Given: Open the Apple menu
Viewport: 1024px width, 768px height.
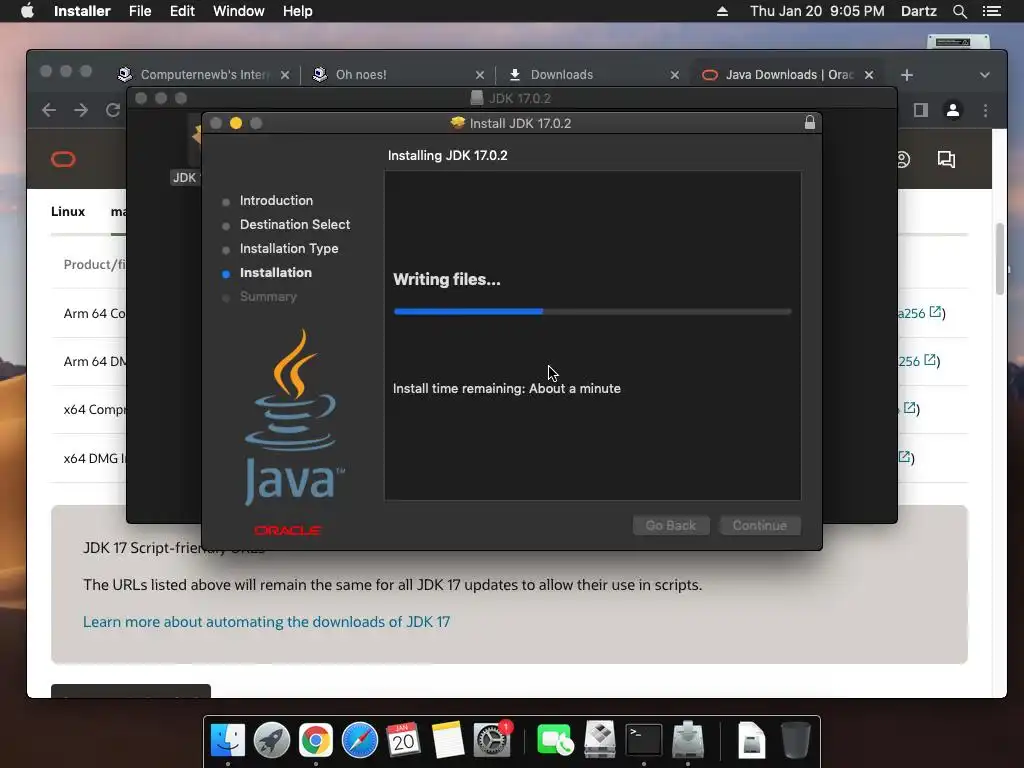Looking at the screenshot, I should (27, 11).
